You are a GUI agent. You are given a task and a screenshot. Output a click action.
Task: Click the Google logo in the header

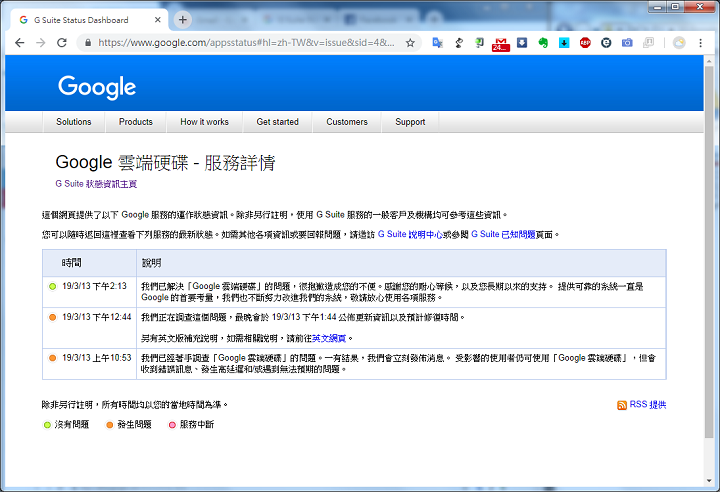pyautogui.click(x=97, y=87)
